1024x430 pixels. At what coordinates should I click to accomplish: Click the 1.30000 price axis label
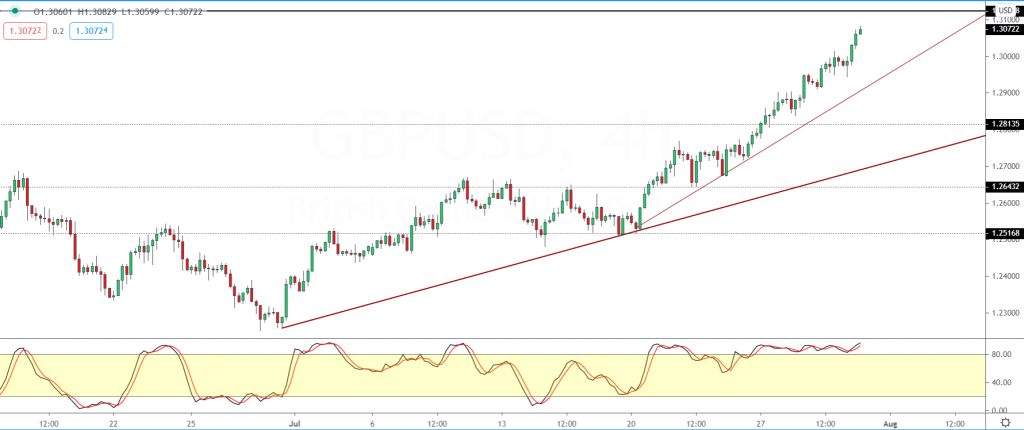[x=1004, y=57]
